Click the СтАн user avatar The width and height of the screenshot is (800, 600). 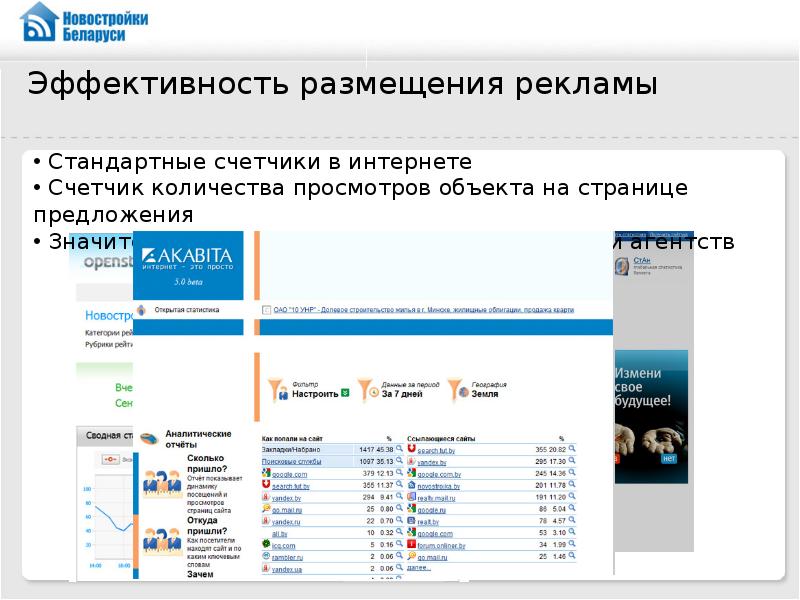(x=622, y=266)
